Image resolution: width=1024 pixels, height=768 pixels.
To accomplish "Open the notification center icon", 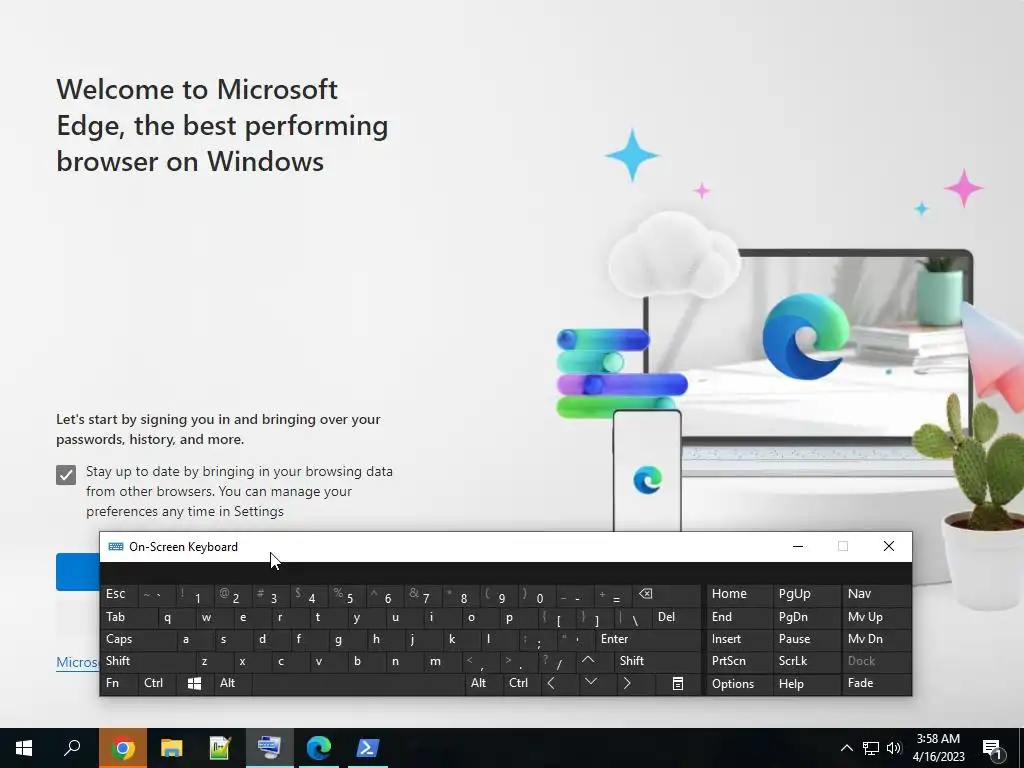I will pyautogui.click(x=993, y=748).
